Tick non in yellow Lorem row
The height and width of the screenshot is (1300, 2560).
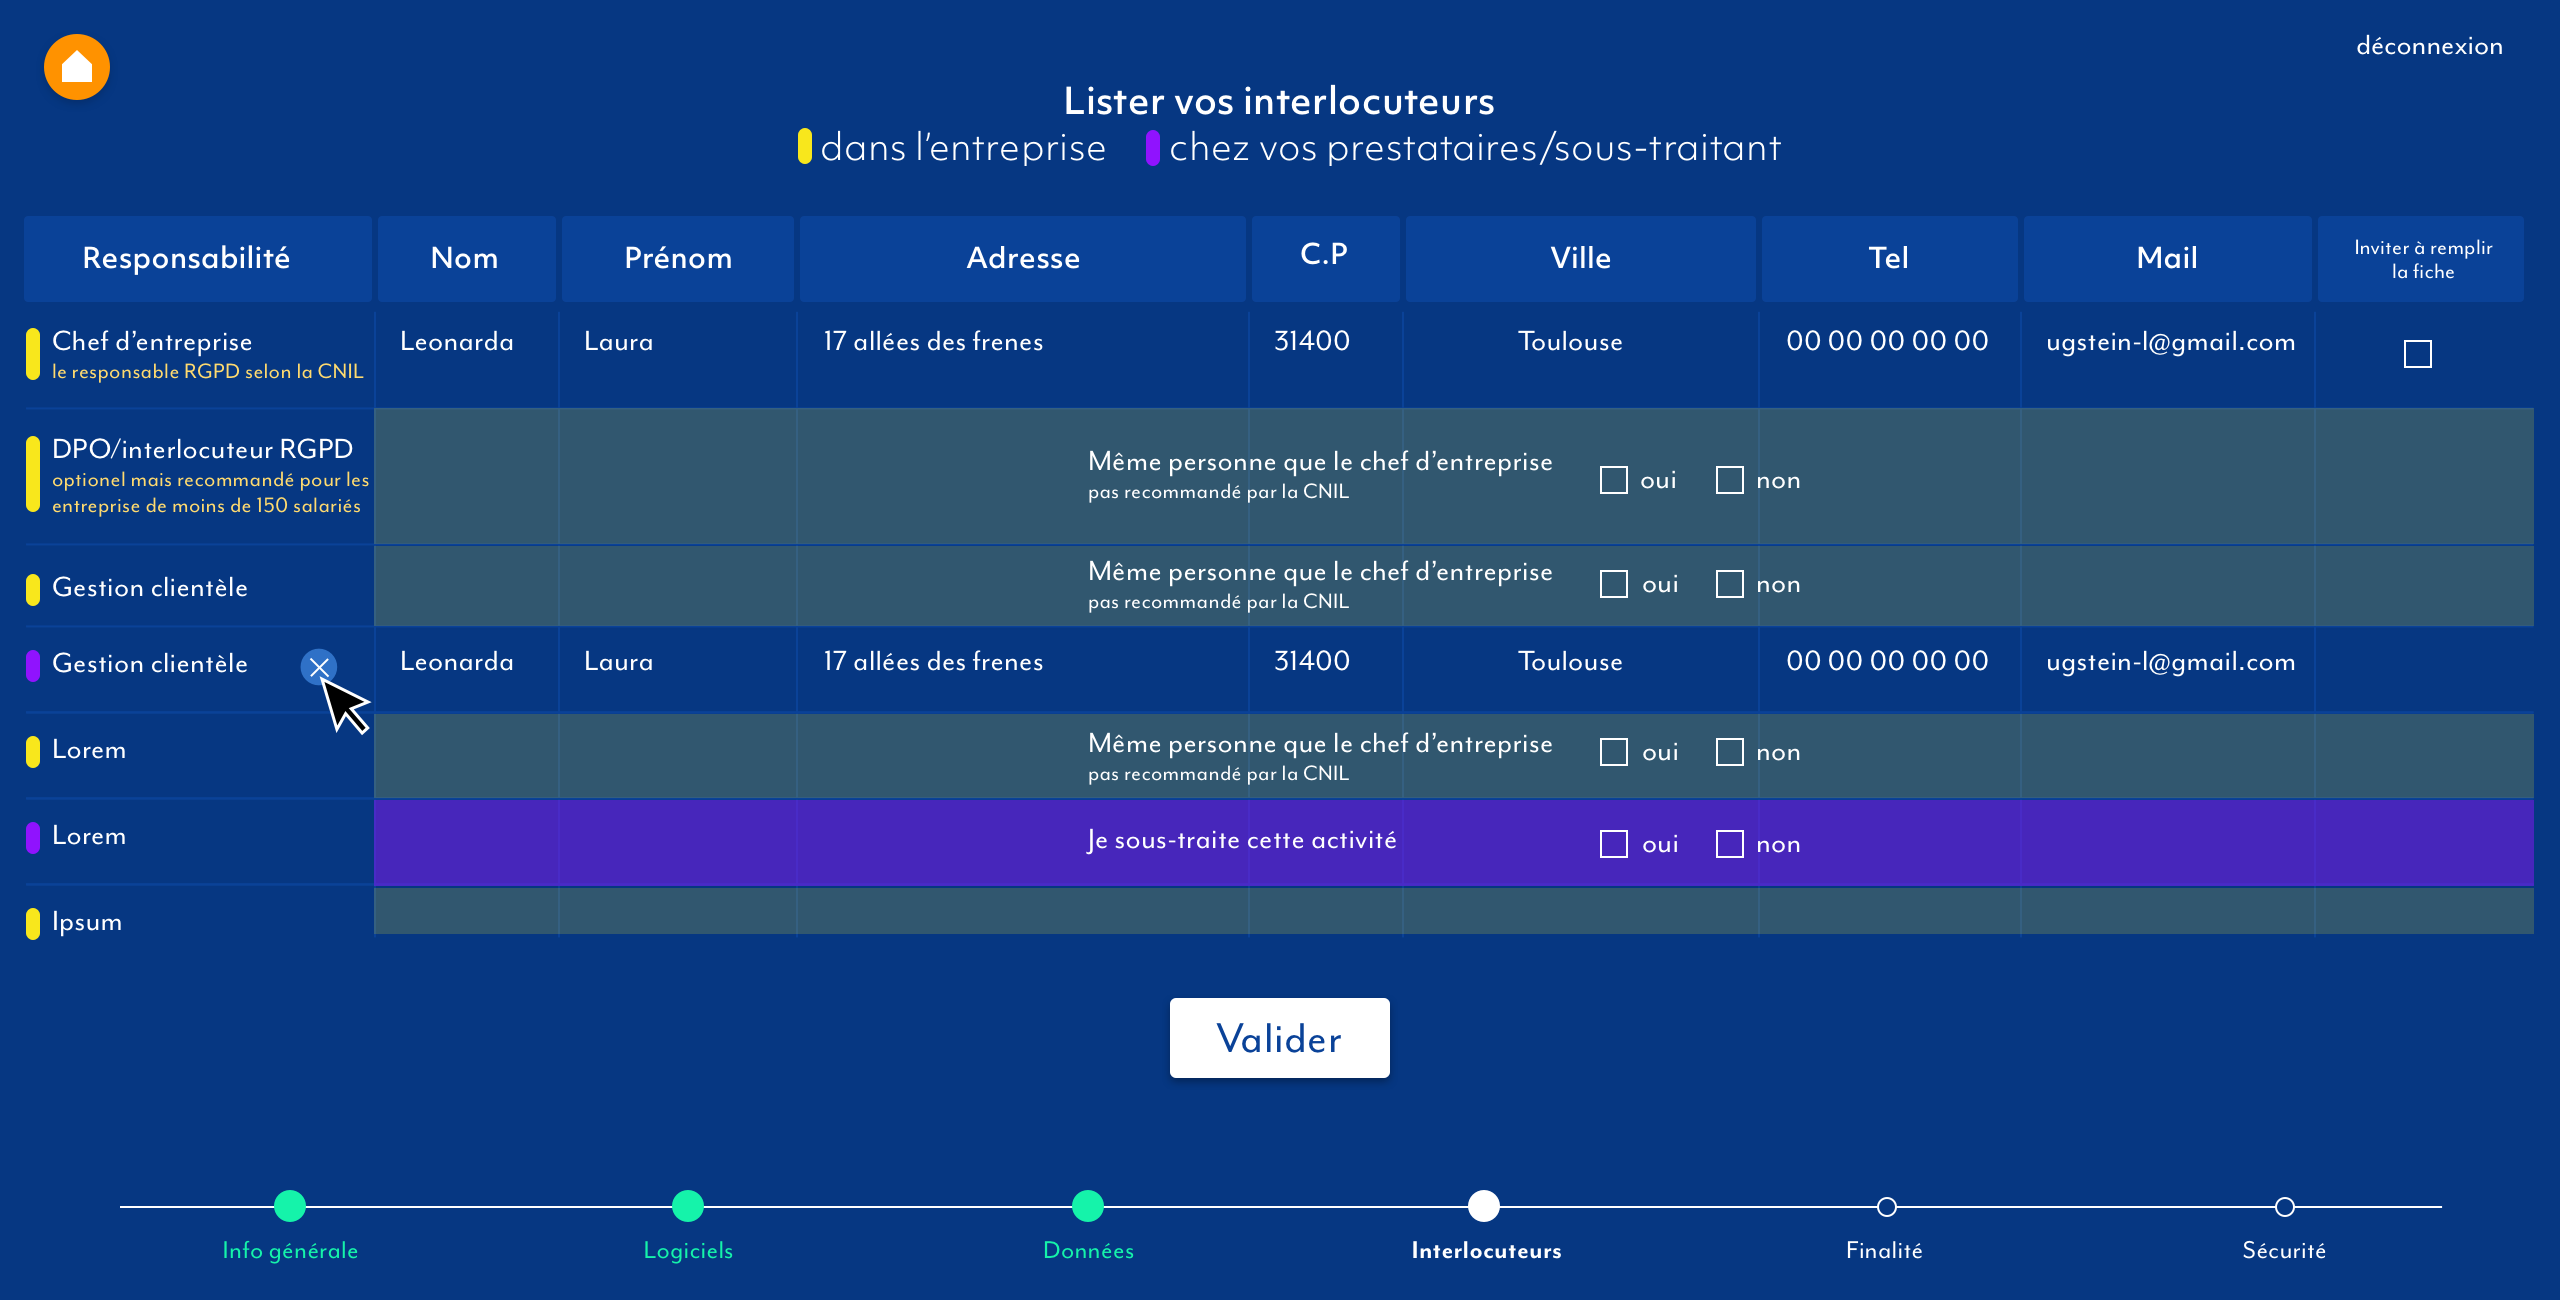pyautogui.click(x=1730, y=752)
